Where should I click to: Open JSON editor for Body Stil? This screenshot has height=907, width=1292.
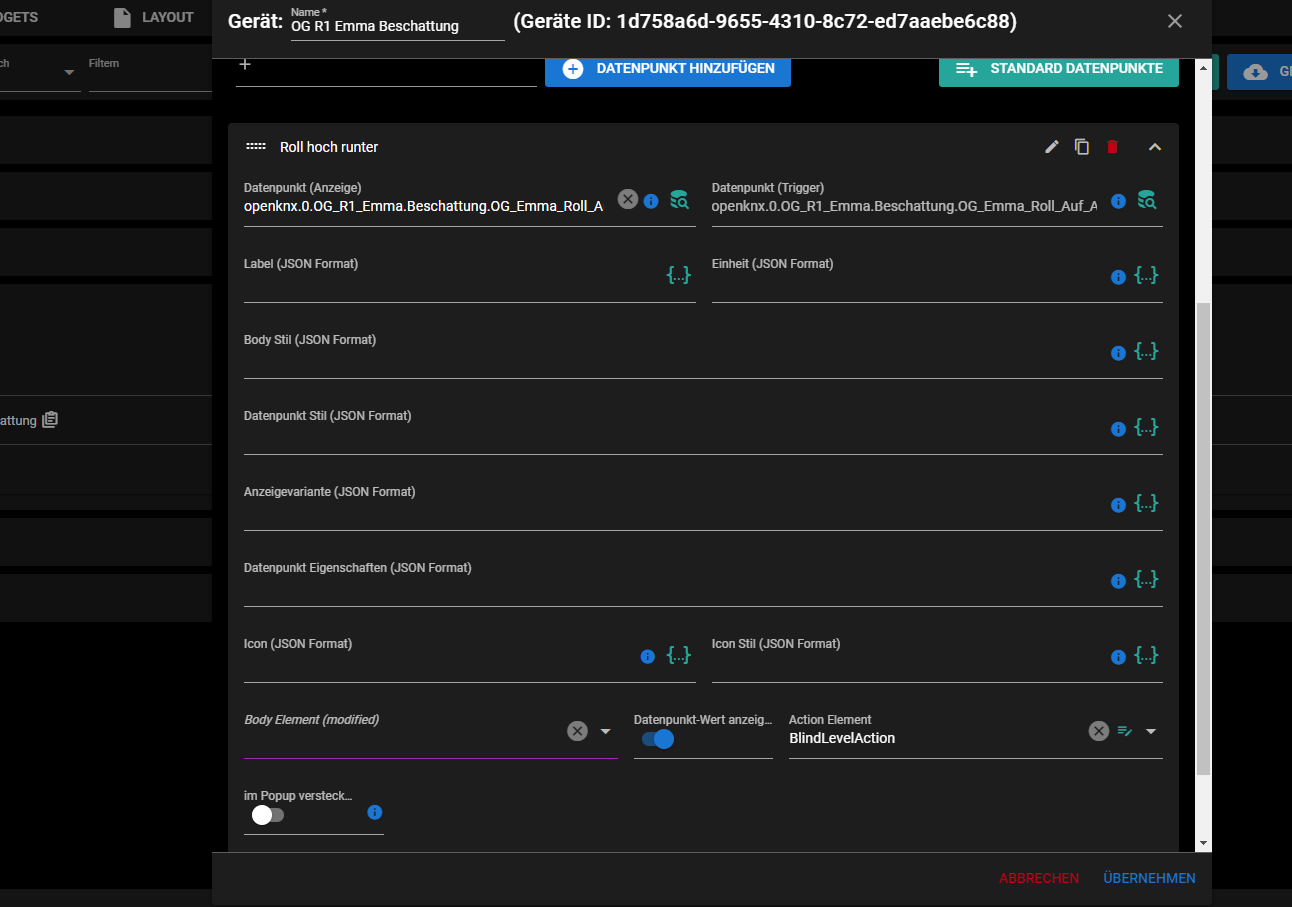[1147, 351]
